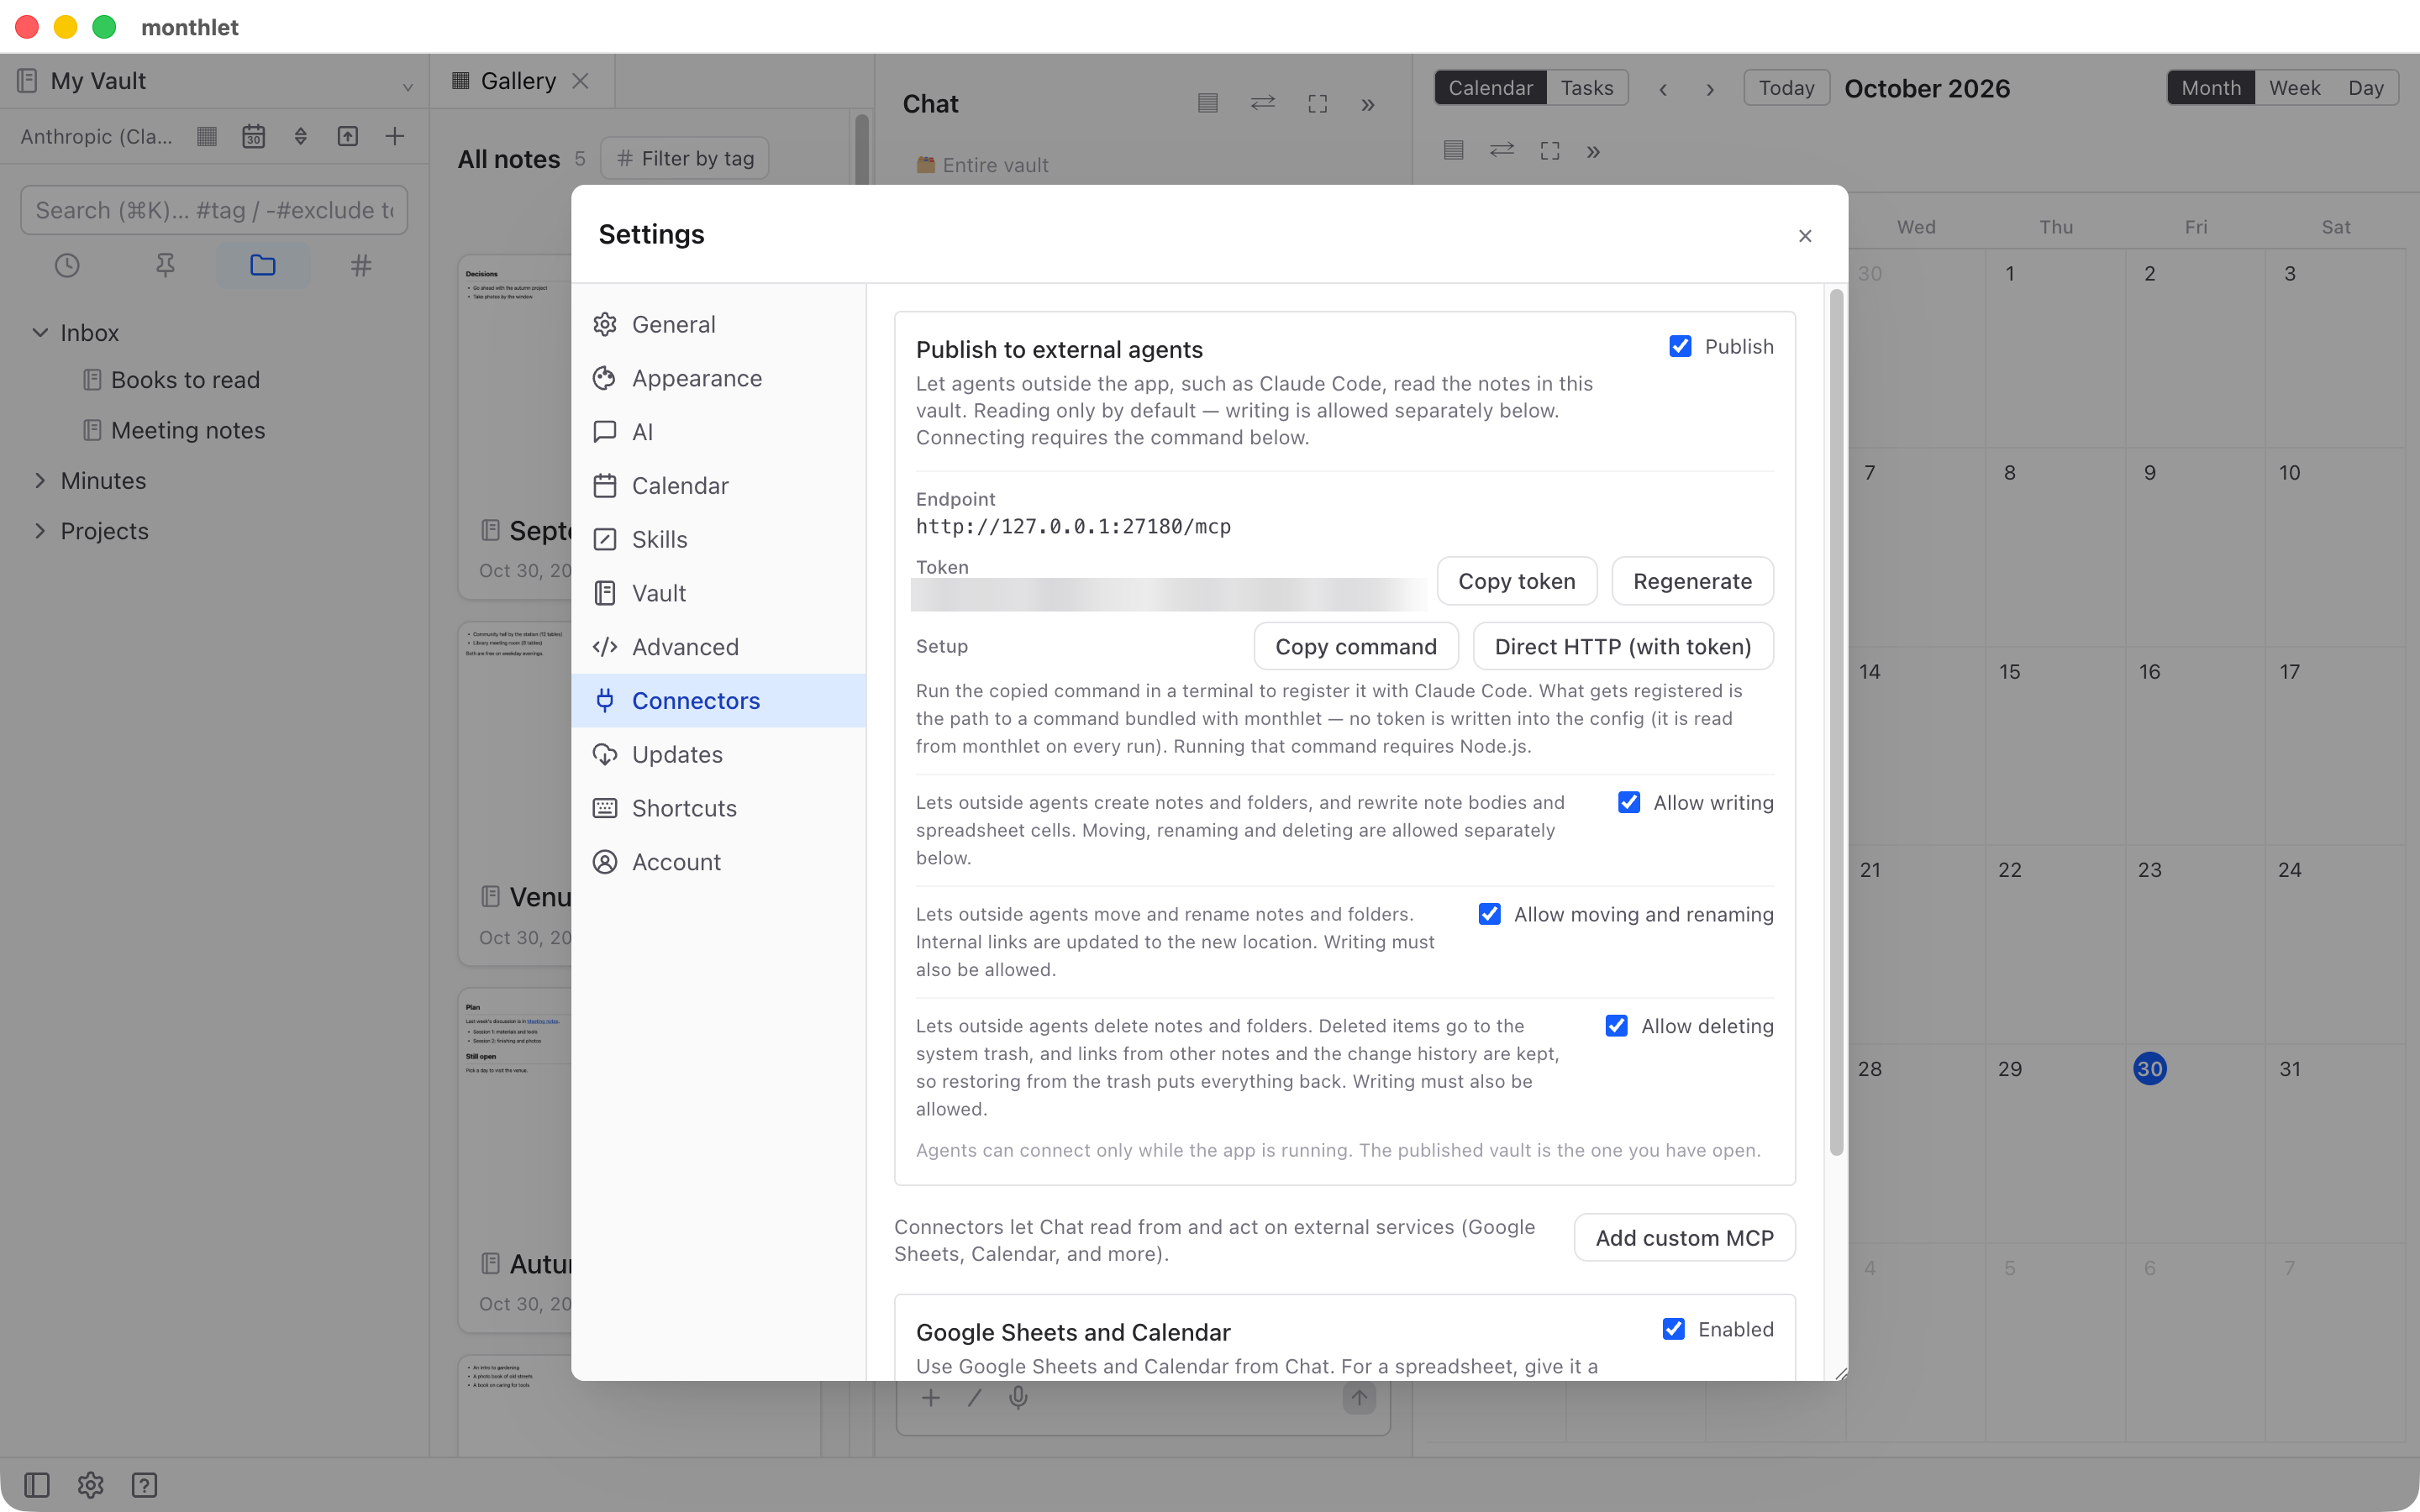The image size is (2420, 1512).
Task: Select the Pinned notes pin icon
Action: pyautogui.click(x=165, y=265)
